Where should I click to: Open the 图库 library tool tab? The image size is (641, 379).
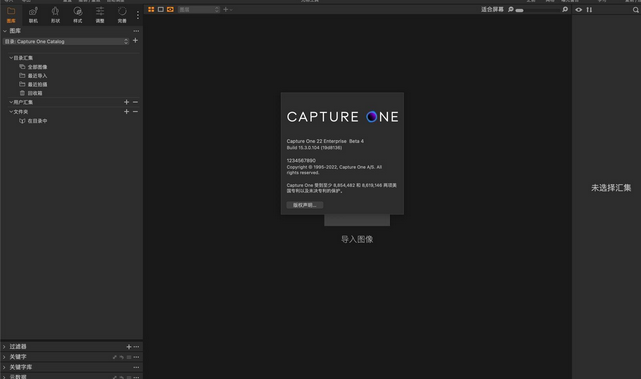[x=11, y=15]
